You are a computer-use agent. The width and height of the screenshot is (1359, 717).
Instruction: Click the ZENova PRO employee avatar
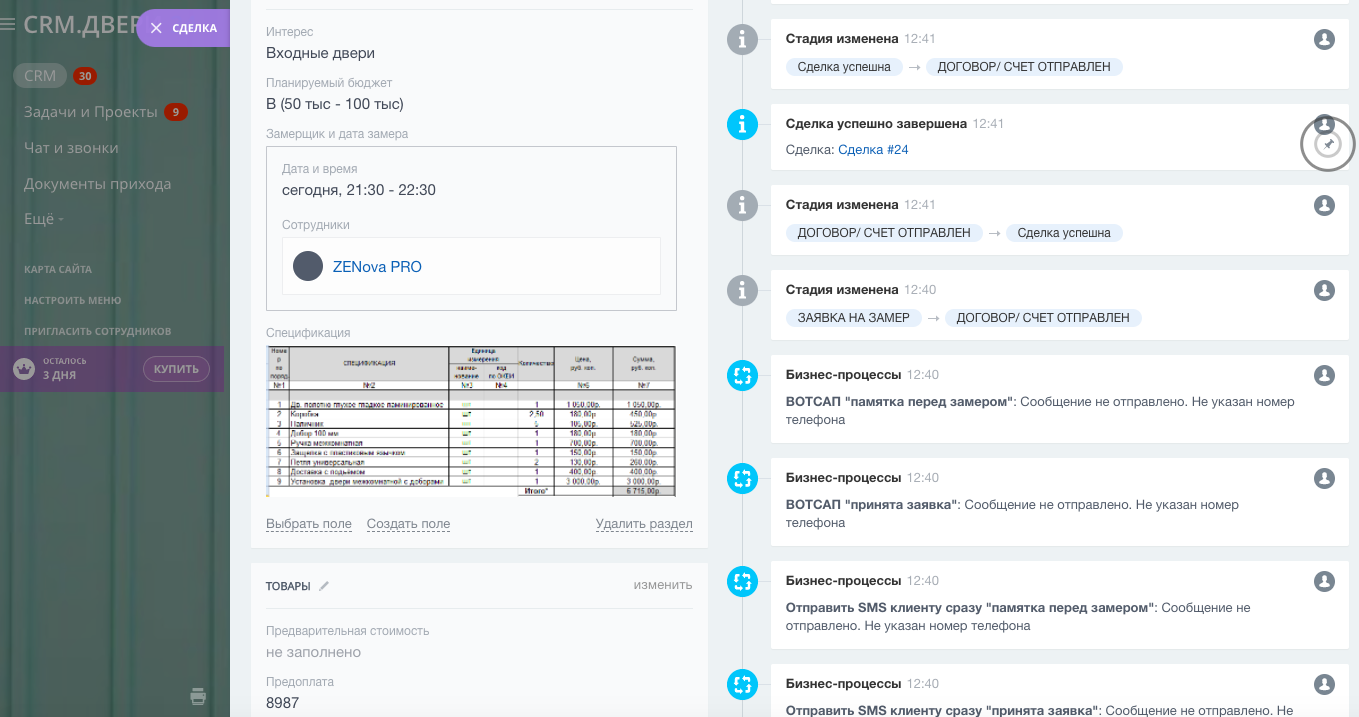(x=308, y=266)
